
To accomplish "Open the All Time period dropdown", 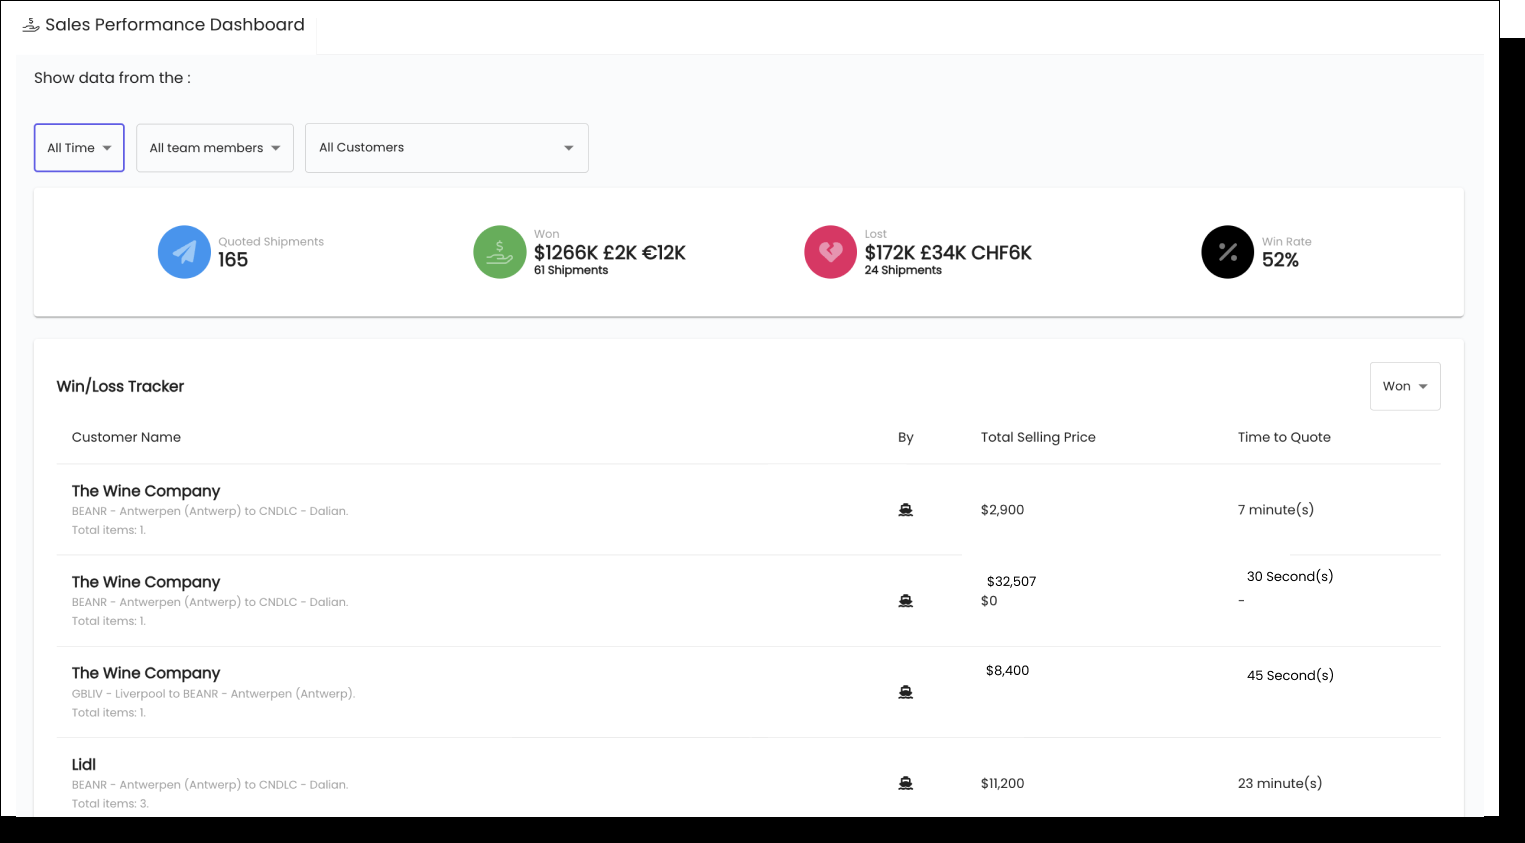I will pos(79,148).
